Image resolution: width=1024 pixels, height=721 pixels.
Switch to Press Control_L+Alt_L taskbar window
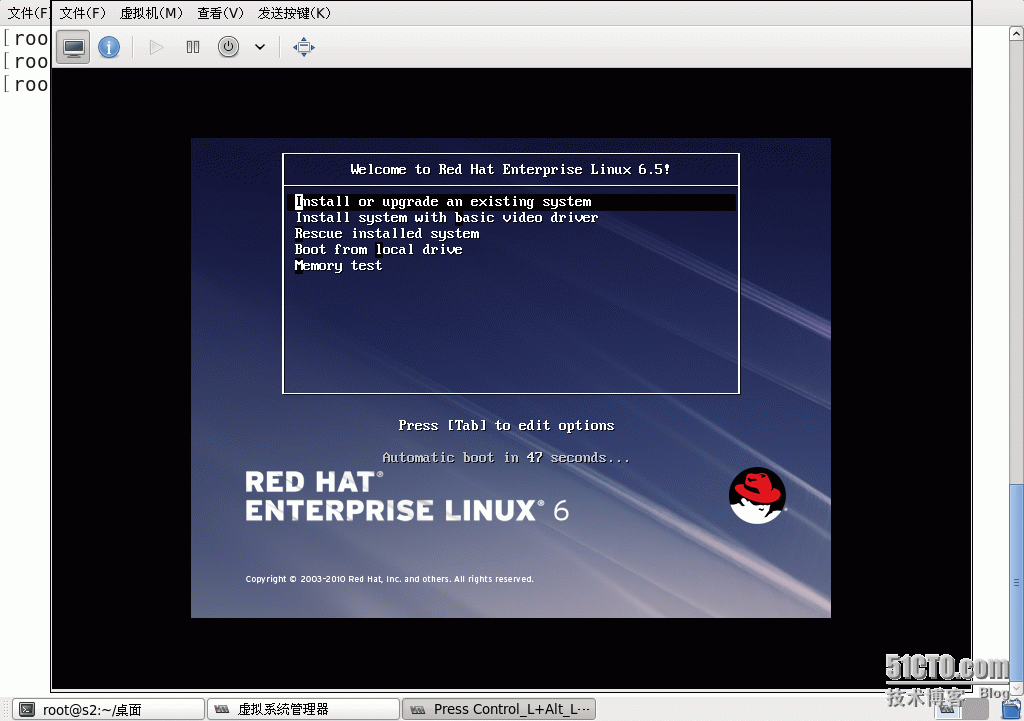498,709
